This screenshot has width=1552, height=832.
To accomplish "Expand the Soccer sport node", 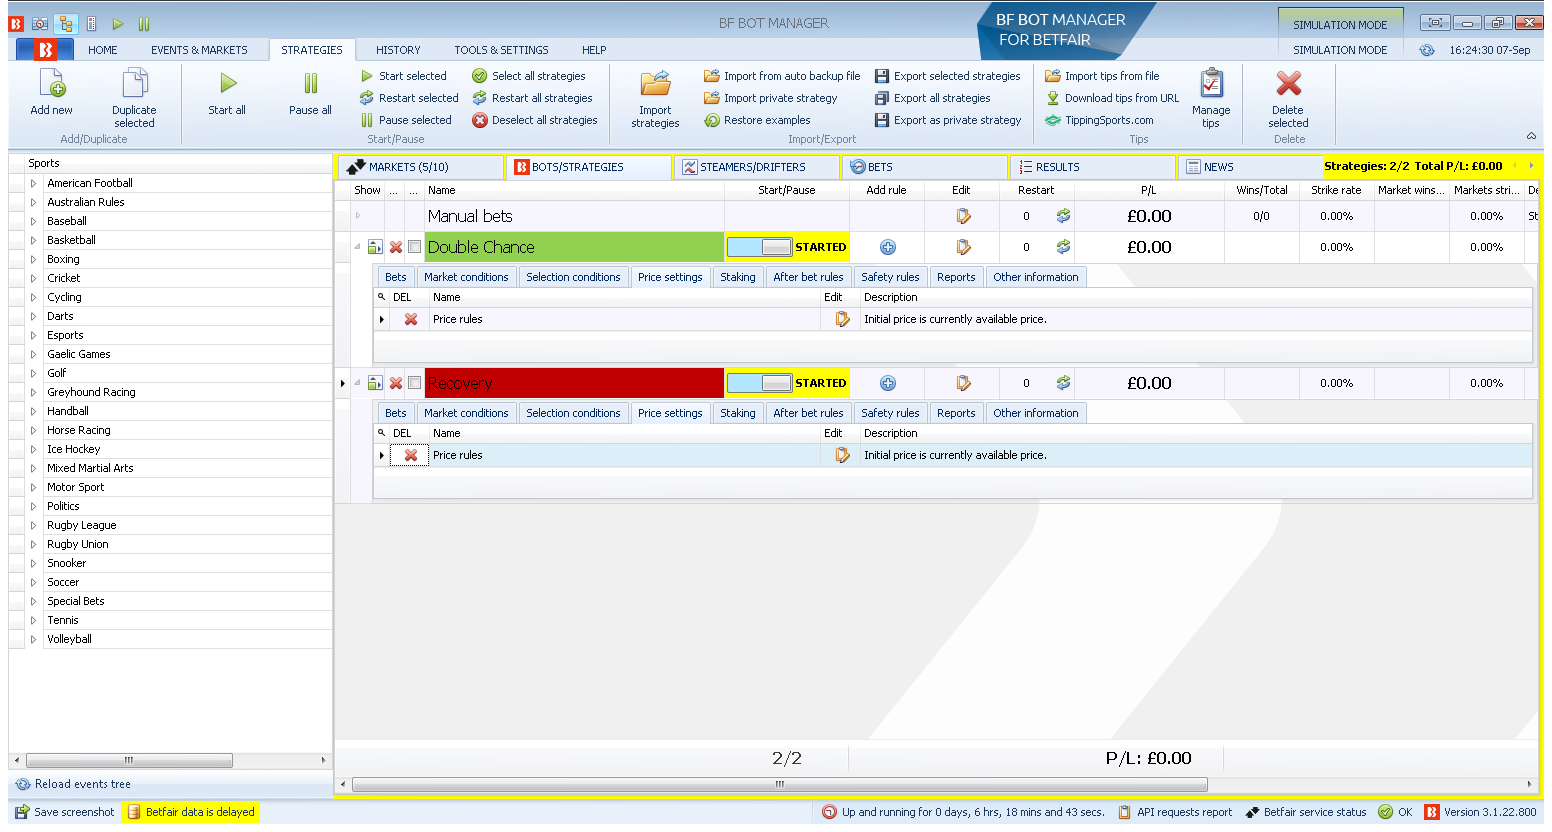I will point(33,582).
